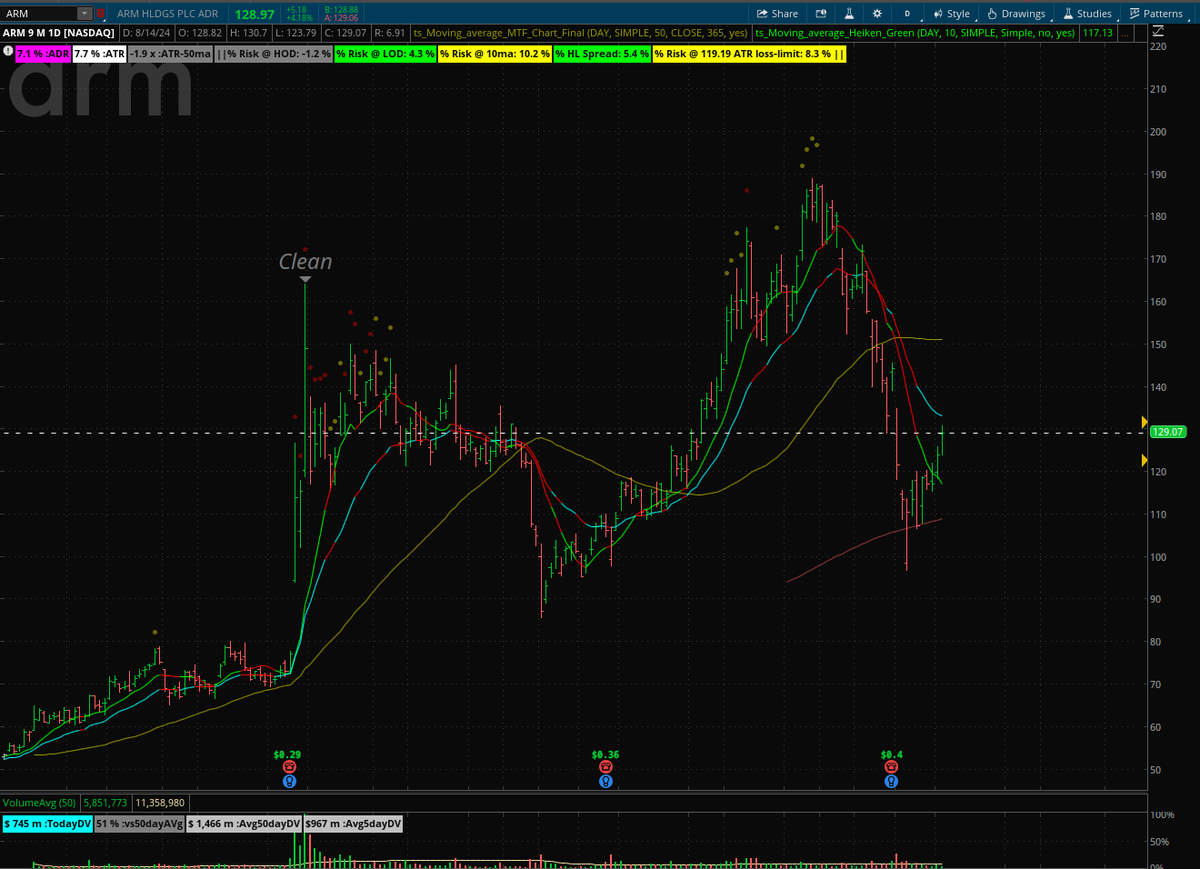The height and width of the screenshot is (869, 1200).
Task: Open the symbol selector dropdown arrow
Action: pyautogui.click(x=84, y=13)
